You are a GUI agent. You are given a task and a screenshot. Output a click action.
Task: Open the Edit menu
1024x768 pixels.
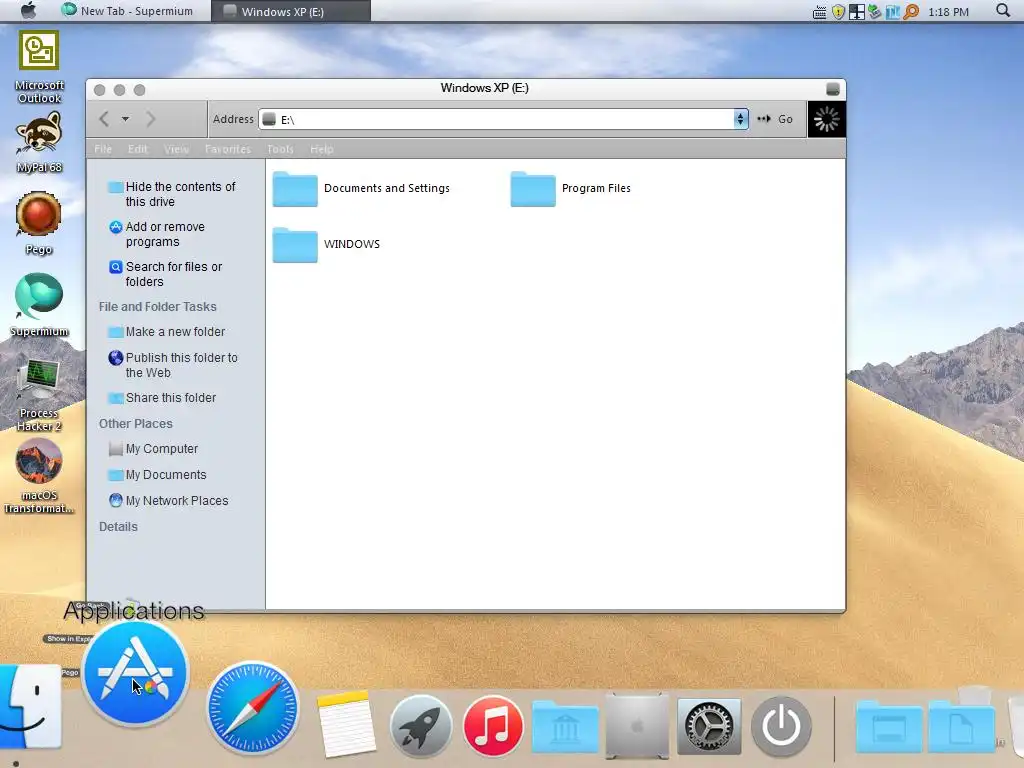137,149
